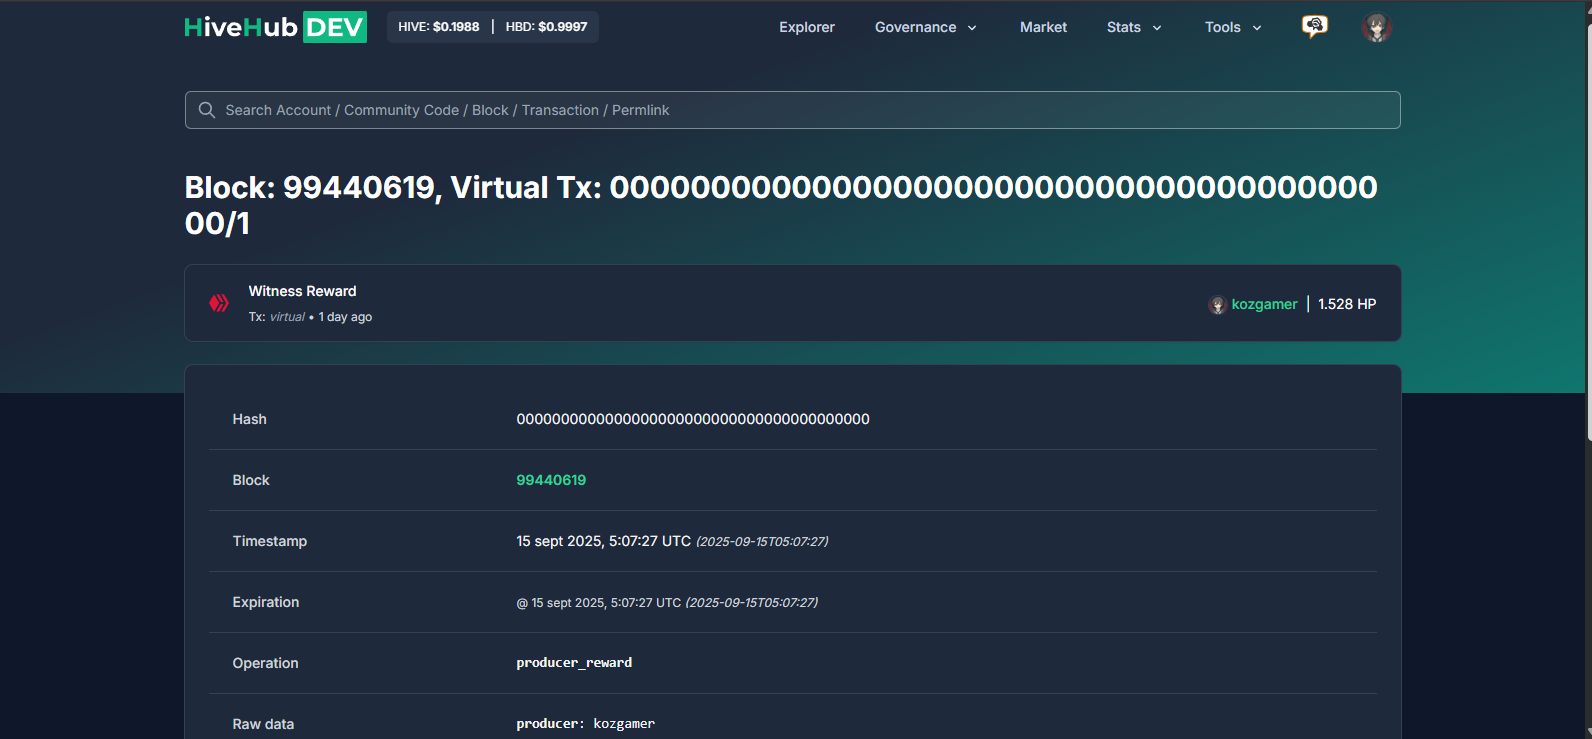Click the 'virtual' Tx label in the card
Image resolution: width=1592 pixels, height=739 pixels.
pos(287,317)
